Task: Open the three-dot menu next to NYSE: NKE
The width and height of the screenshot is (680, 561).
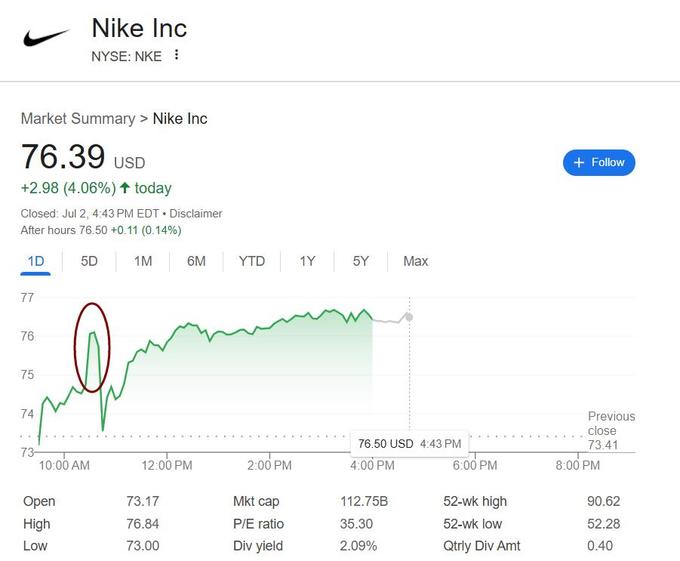Action: (177, 55)
